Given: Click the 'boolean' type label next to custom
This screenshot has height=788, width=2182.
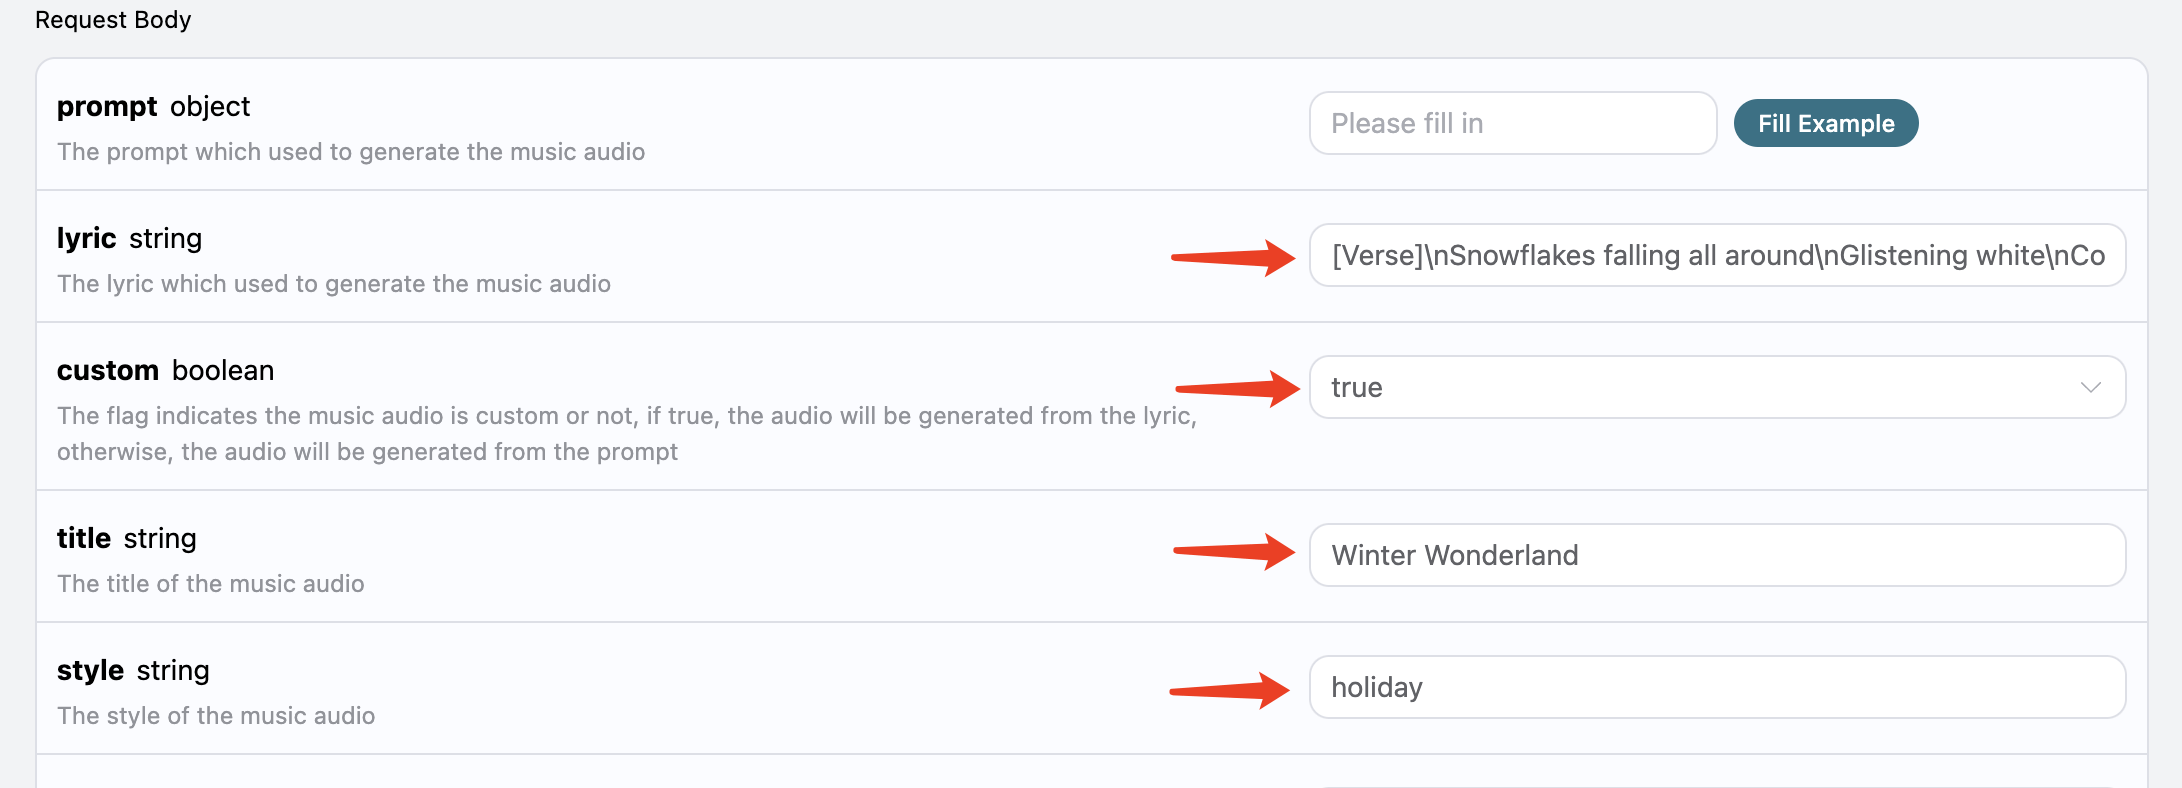Looking at the screenshot, I should pos(223,370).
